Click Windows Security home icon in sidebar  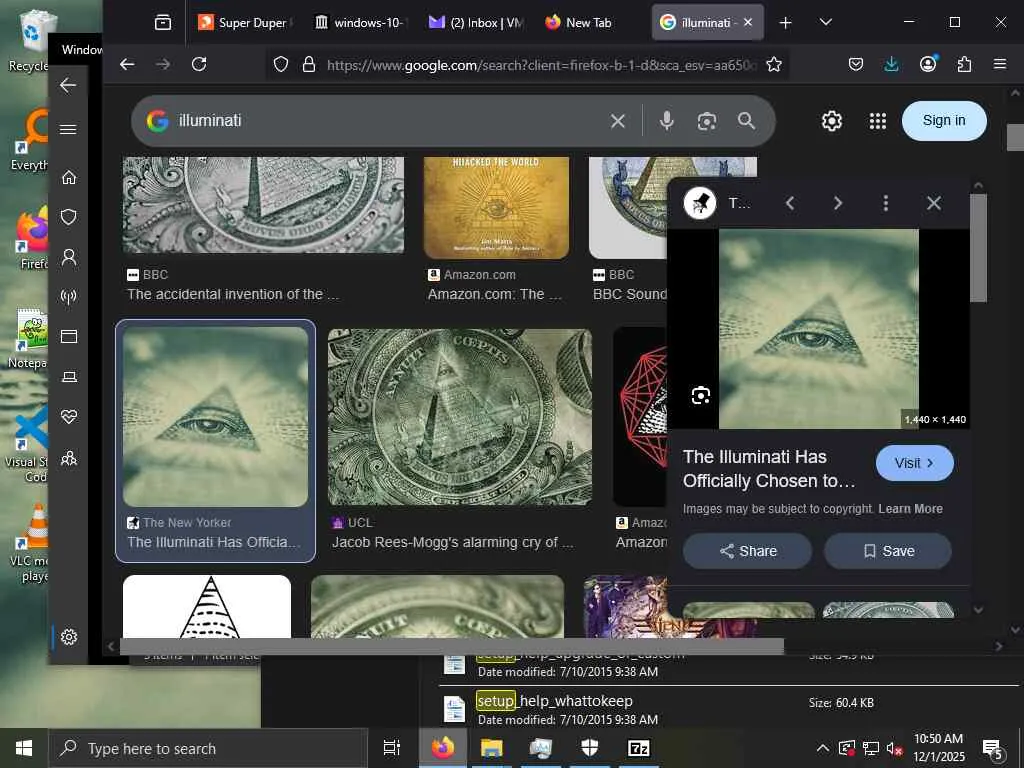point(69,178)
